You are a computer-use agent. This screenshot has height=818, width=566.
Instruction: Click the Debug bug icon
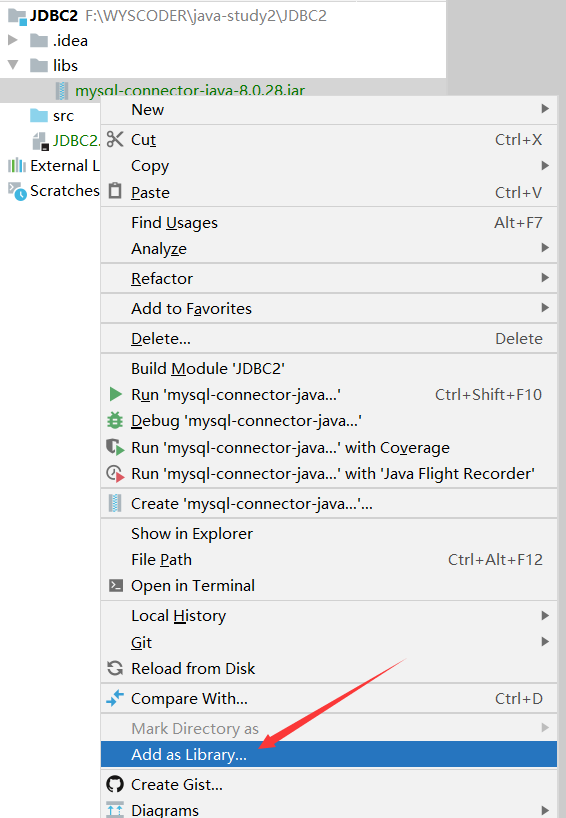(x=115, y=420)
